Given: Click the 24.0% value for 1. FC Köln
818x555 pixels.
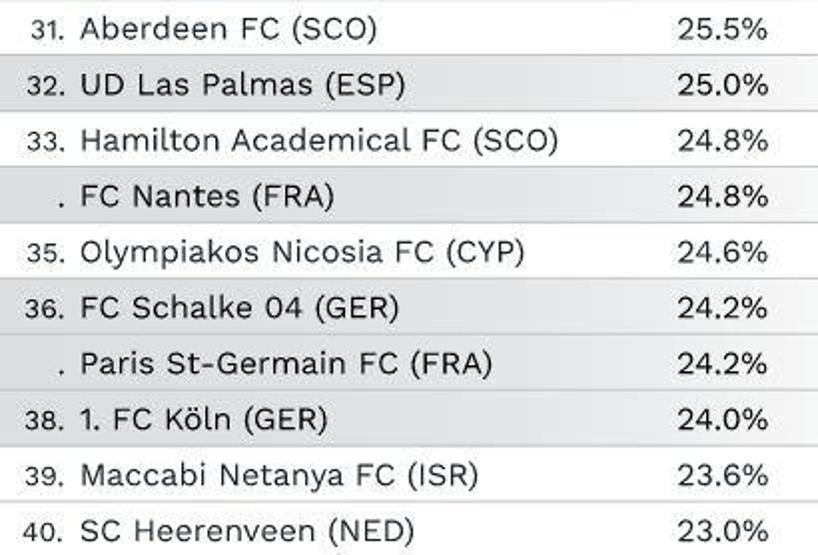Looking at the screenshot, I should pos(723,419).
